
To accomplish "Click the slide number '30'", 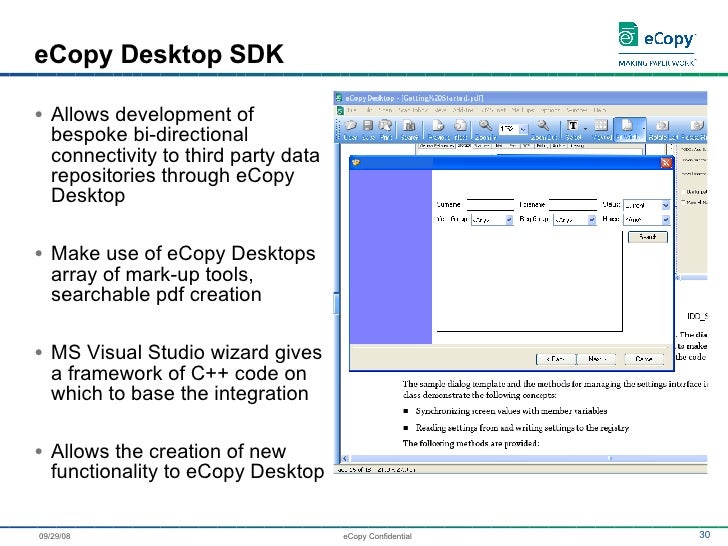I will [704, 534].
